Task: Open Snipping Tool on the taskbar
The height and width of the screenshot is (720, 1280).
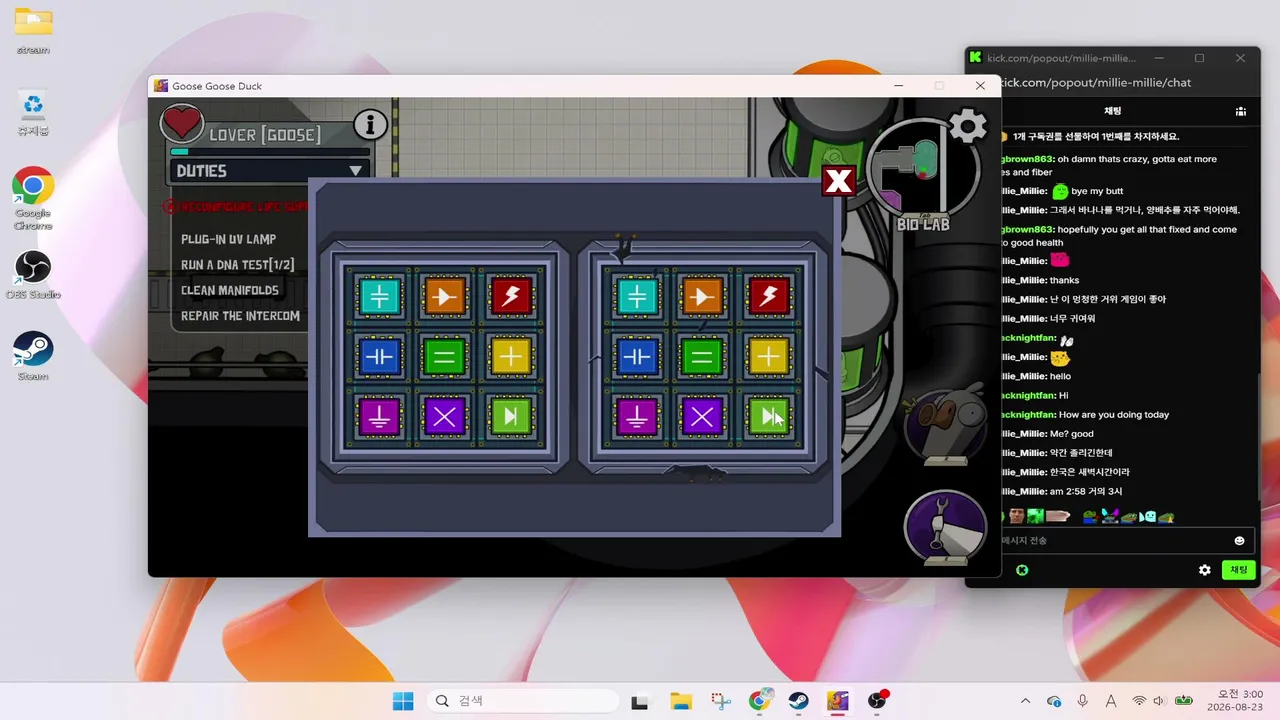Action: click(720, 701)
